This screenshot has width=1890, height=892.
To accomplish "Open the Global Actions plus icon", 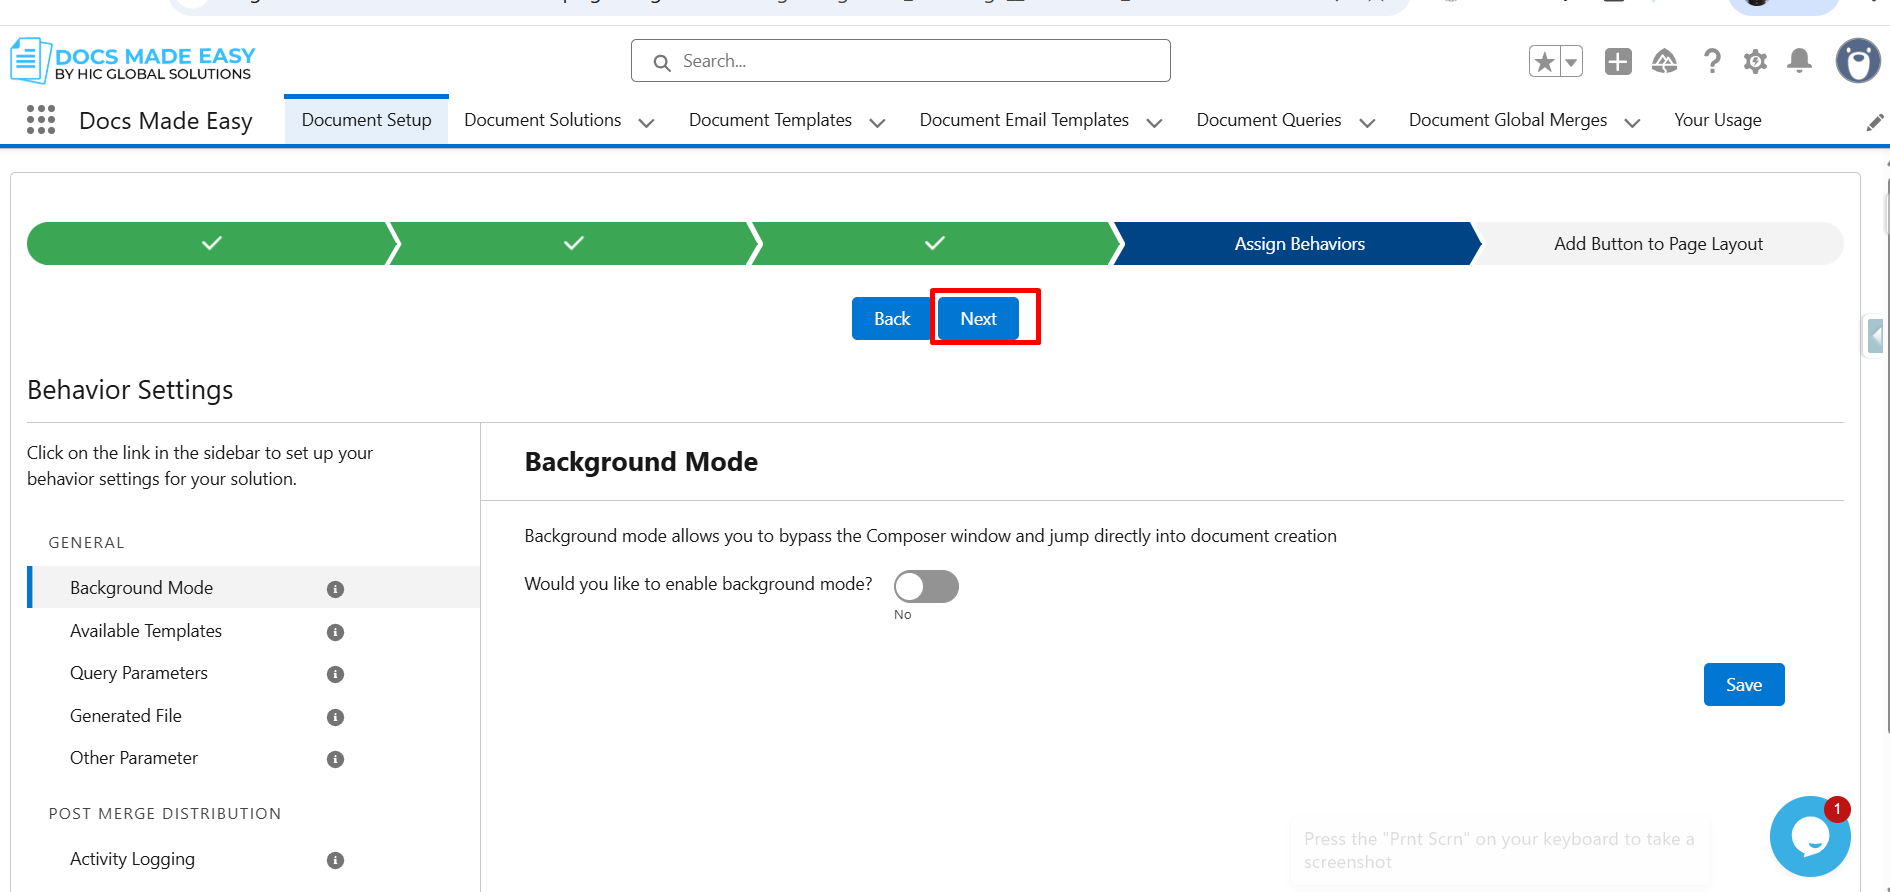I will 1617,62.
